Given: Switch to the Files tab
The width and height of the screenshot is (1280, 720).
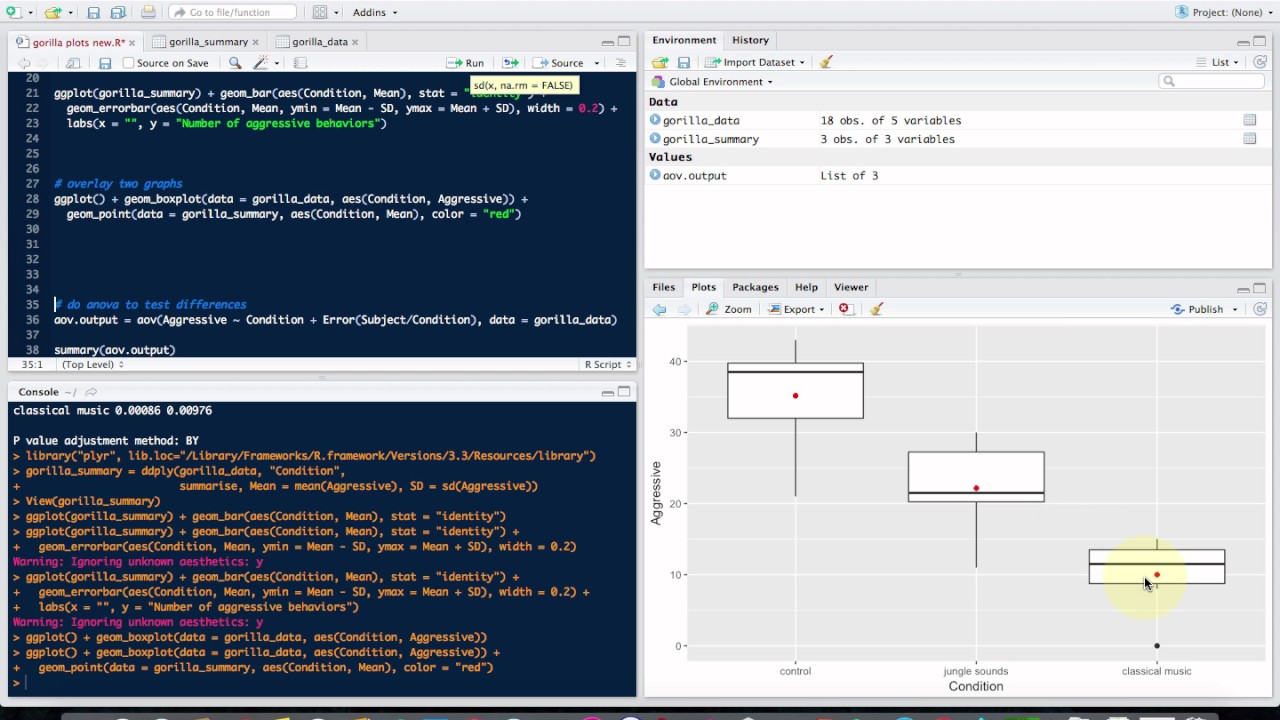Looking at the screenshot, I should tap(664, 287).
